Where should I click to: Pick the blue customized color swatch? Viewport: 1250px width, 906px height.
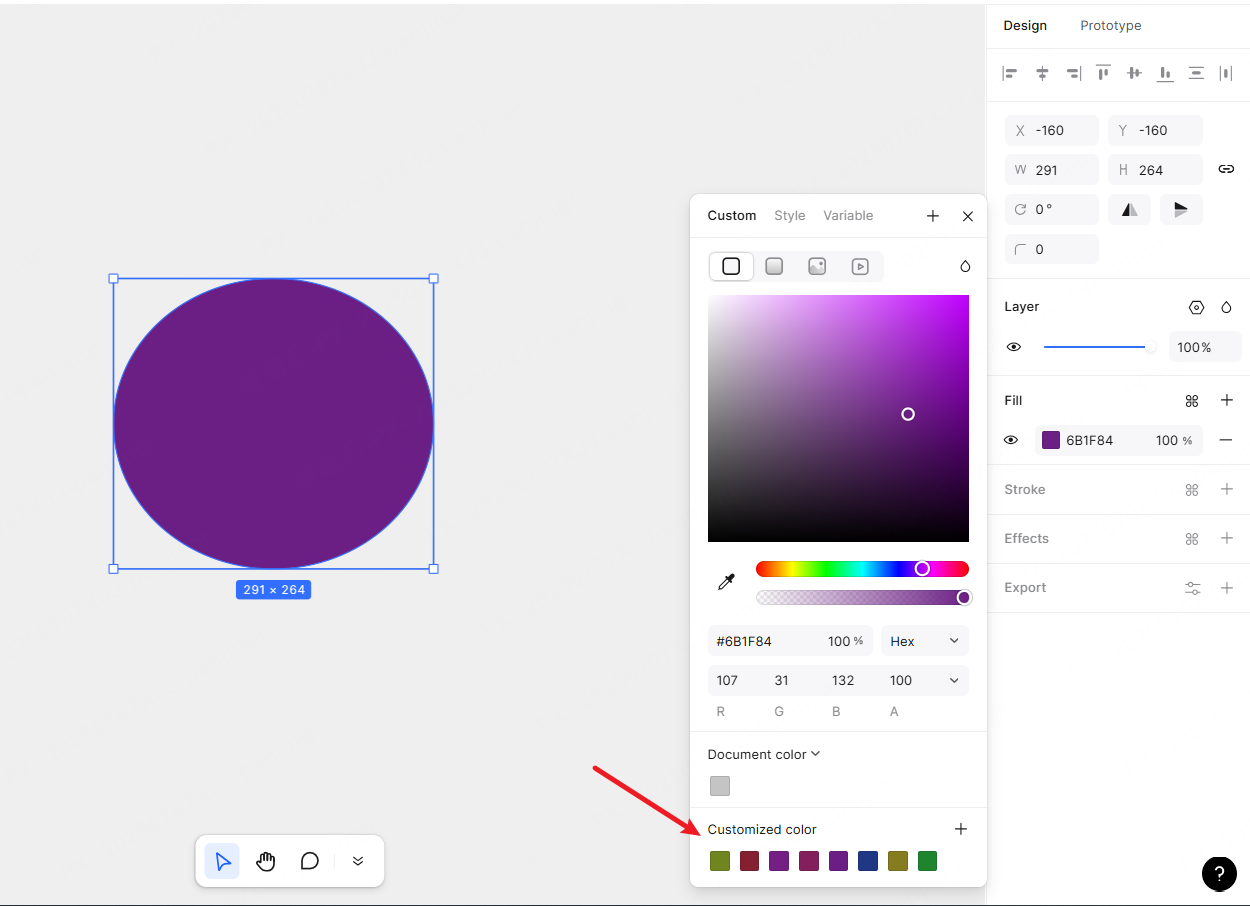tap(868, 861)
